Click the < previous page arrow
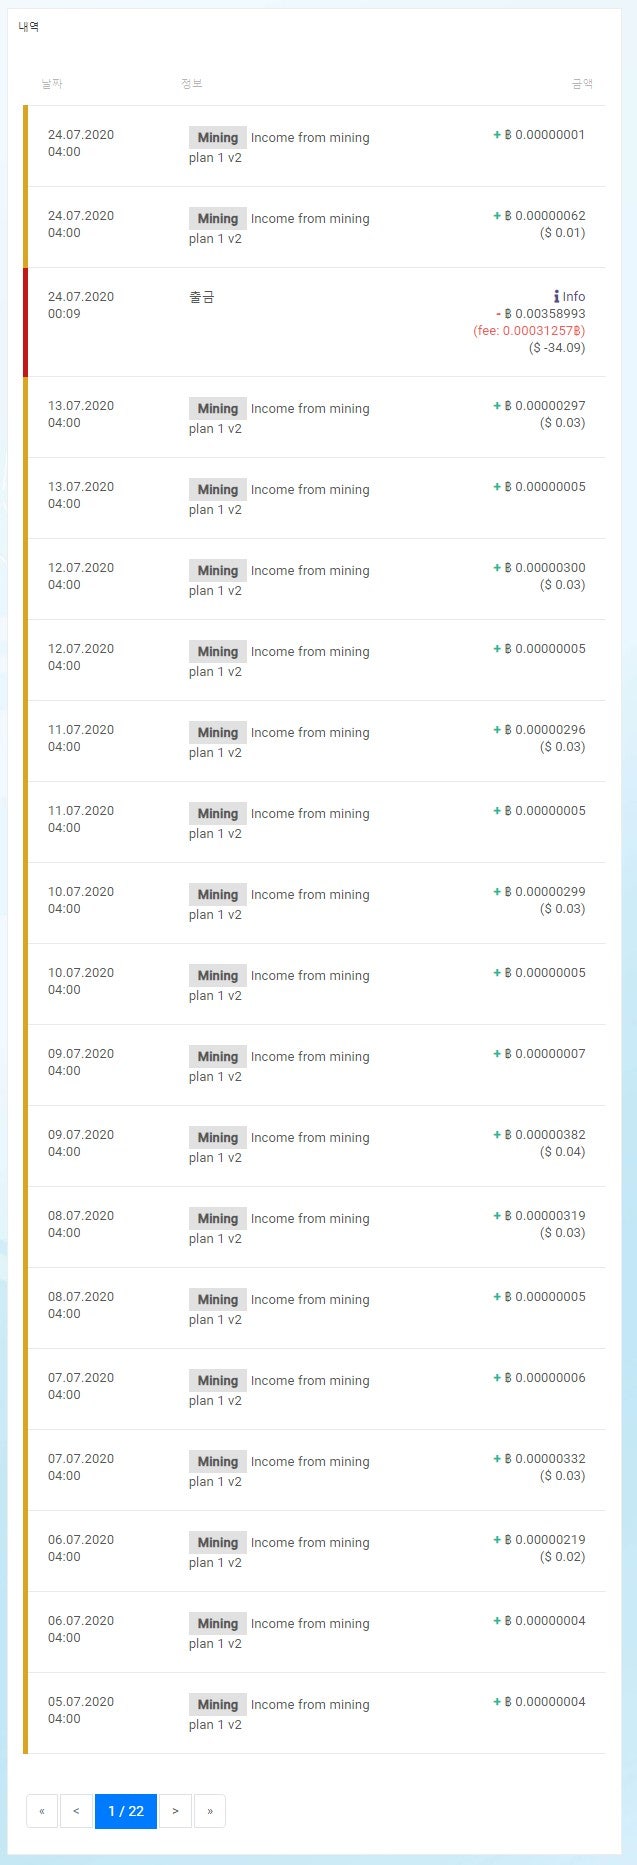This screenshot has width=637, height=1865. click(x=76, y=1811)
